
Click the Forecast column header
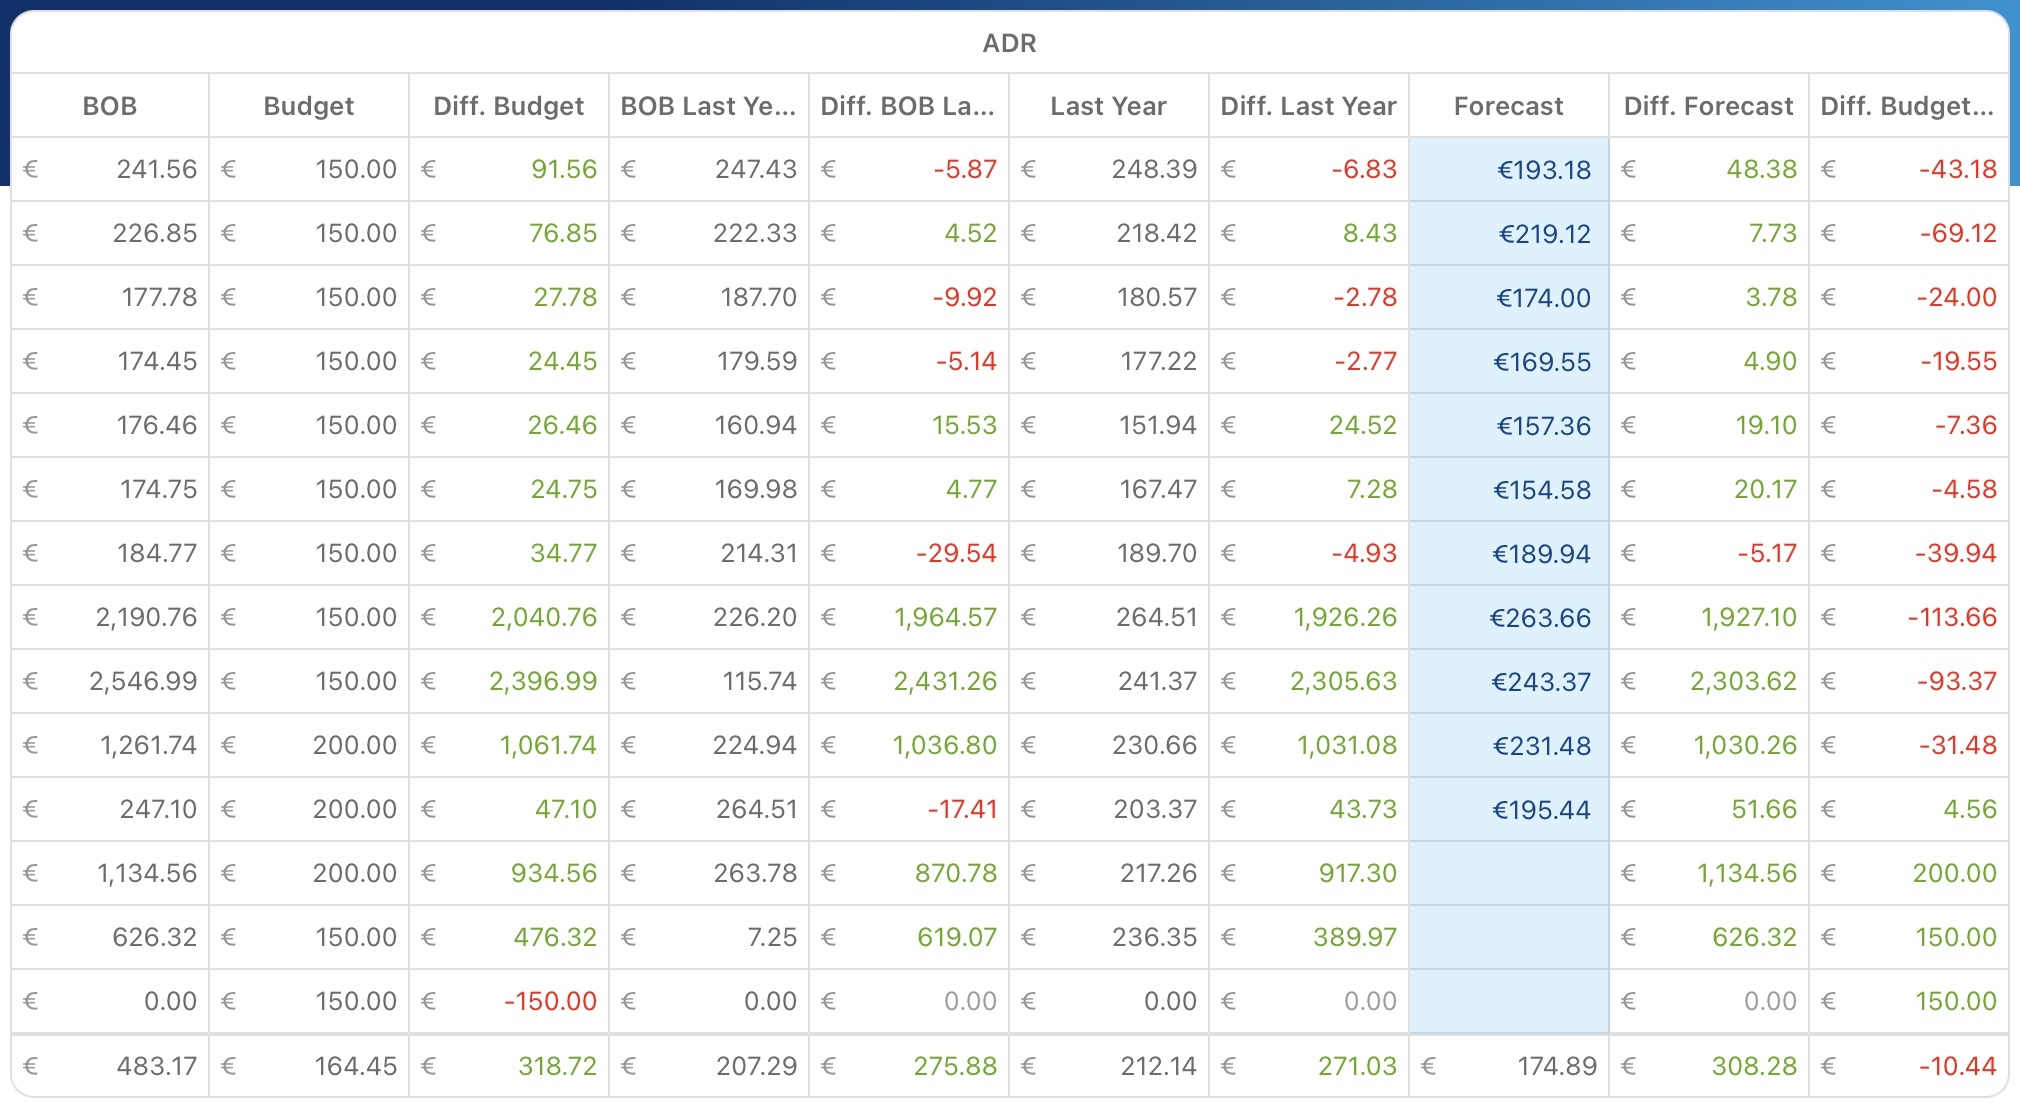[1508, 106]
